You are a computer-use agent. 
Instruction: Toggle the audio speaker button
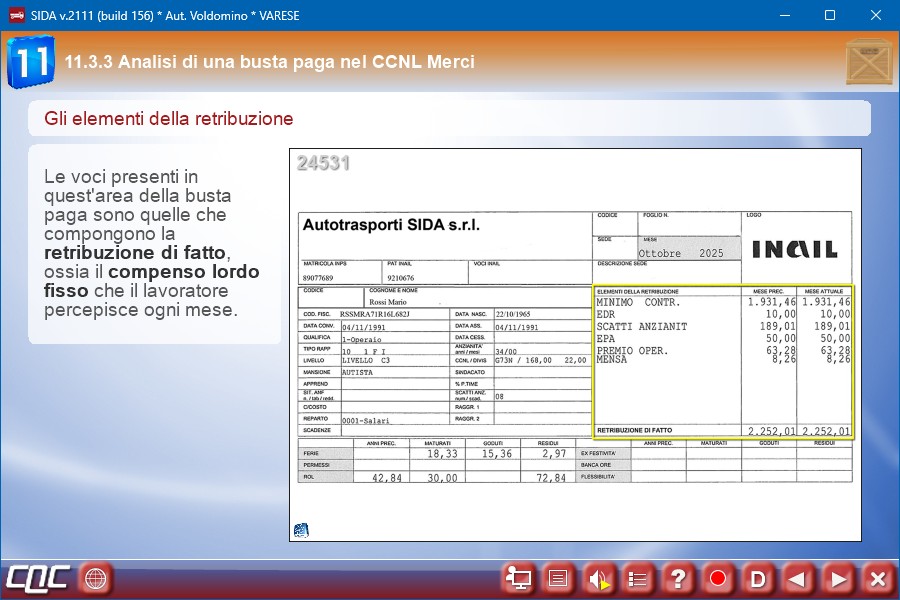[x=598, y=578]
